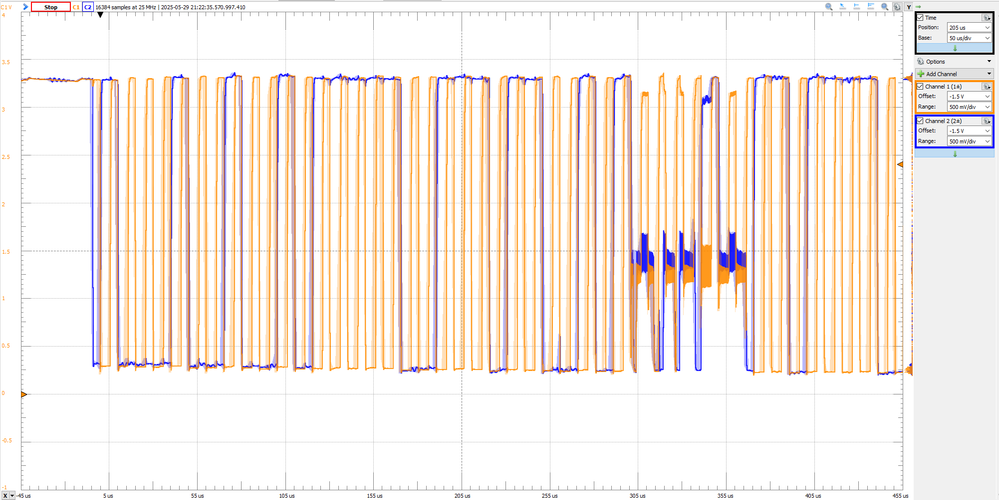Click the Channel 1 (1±) label
The width and height of the screenshot is (999, 500).
(x=944, y=86)
